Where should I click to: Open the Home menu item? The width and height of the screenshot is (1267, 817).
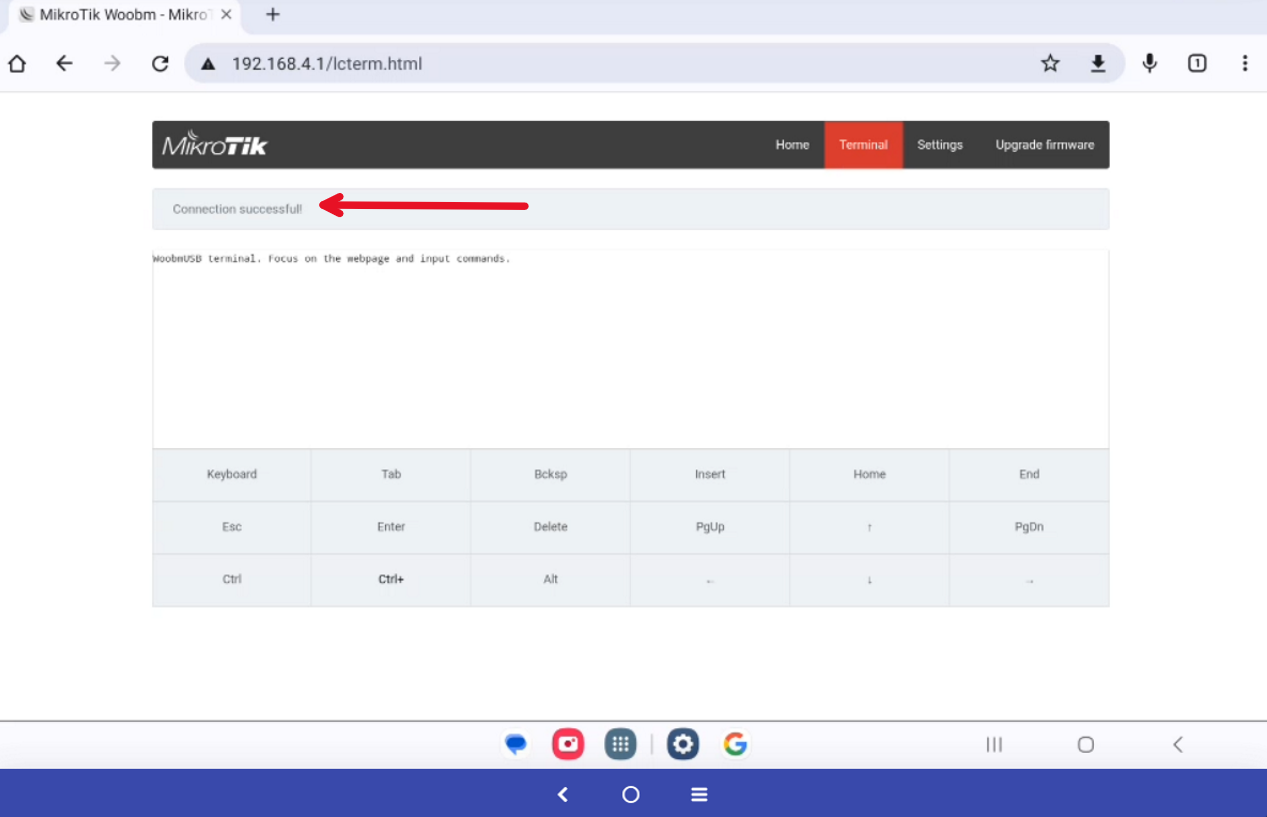pos(792,145)
